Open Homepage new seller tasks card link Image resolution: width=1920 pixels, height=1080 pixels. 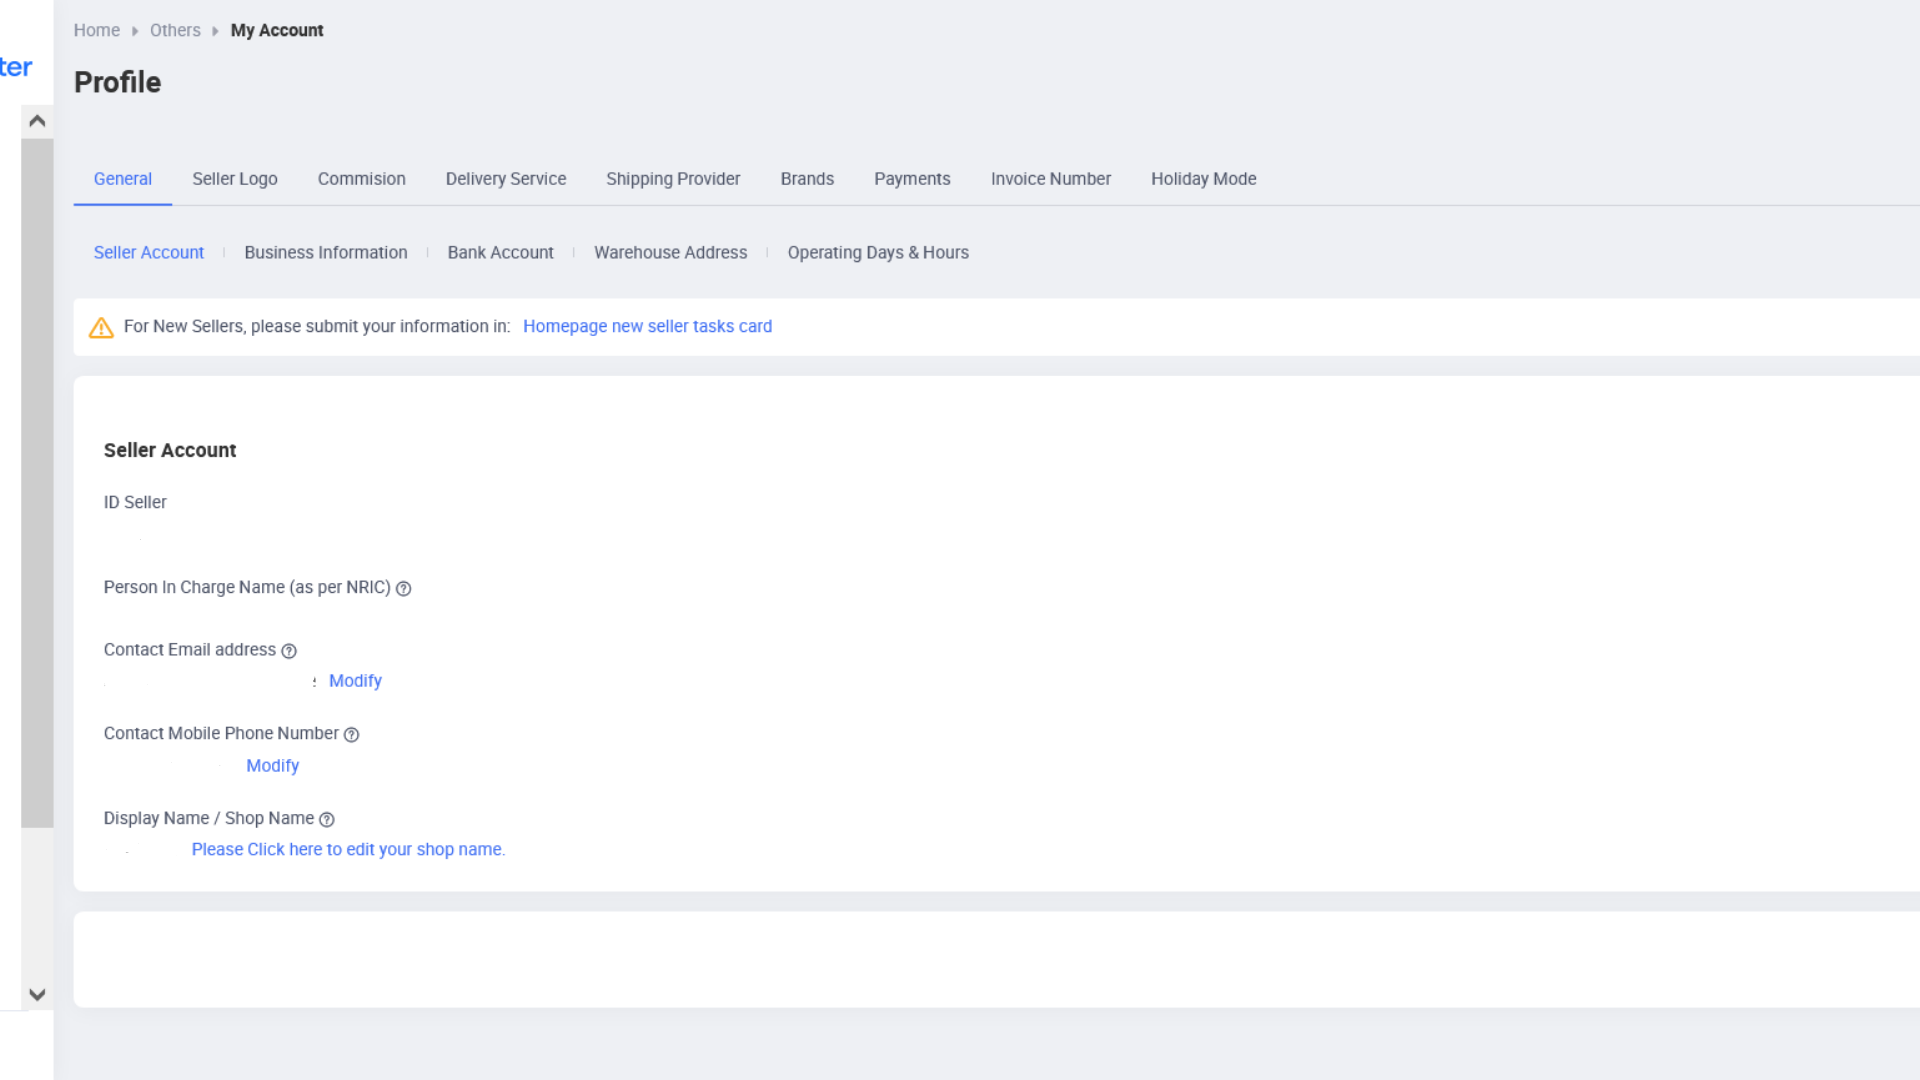click(x=647, y=327)
